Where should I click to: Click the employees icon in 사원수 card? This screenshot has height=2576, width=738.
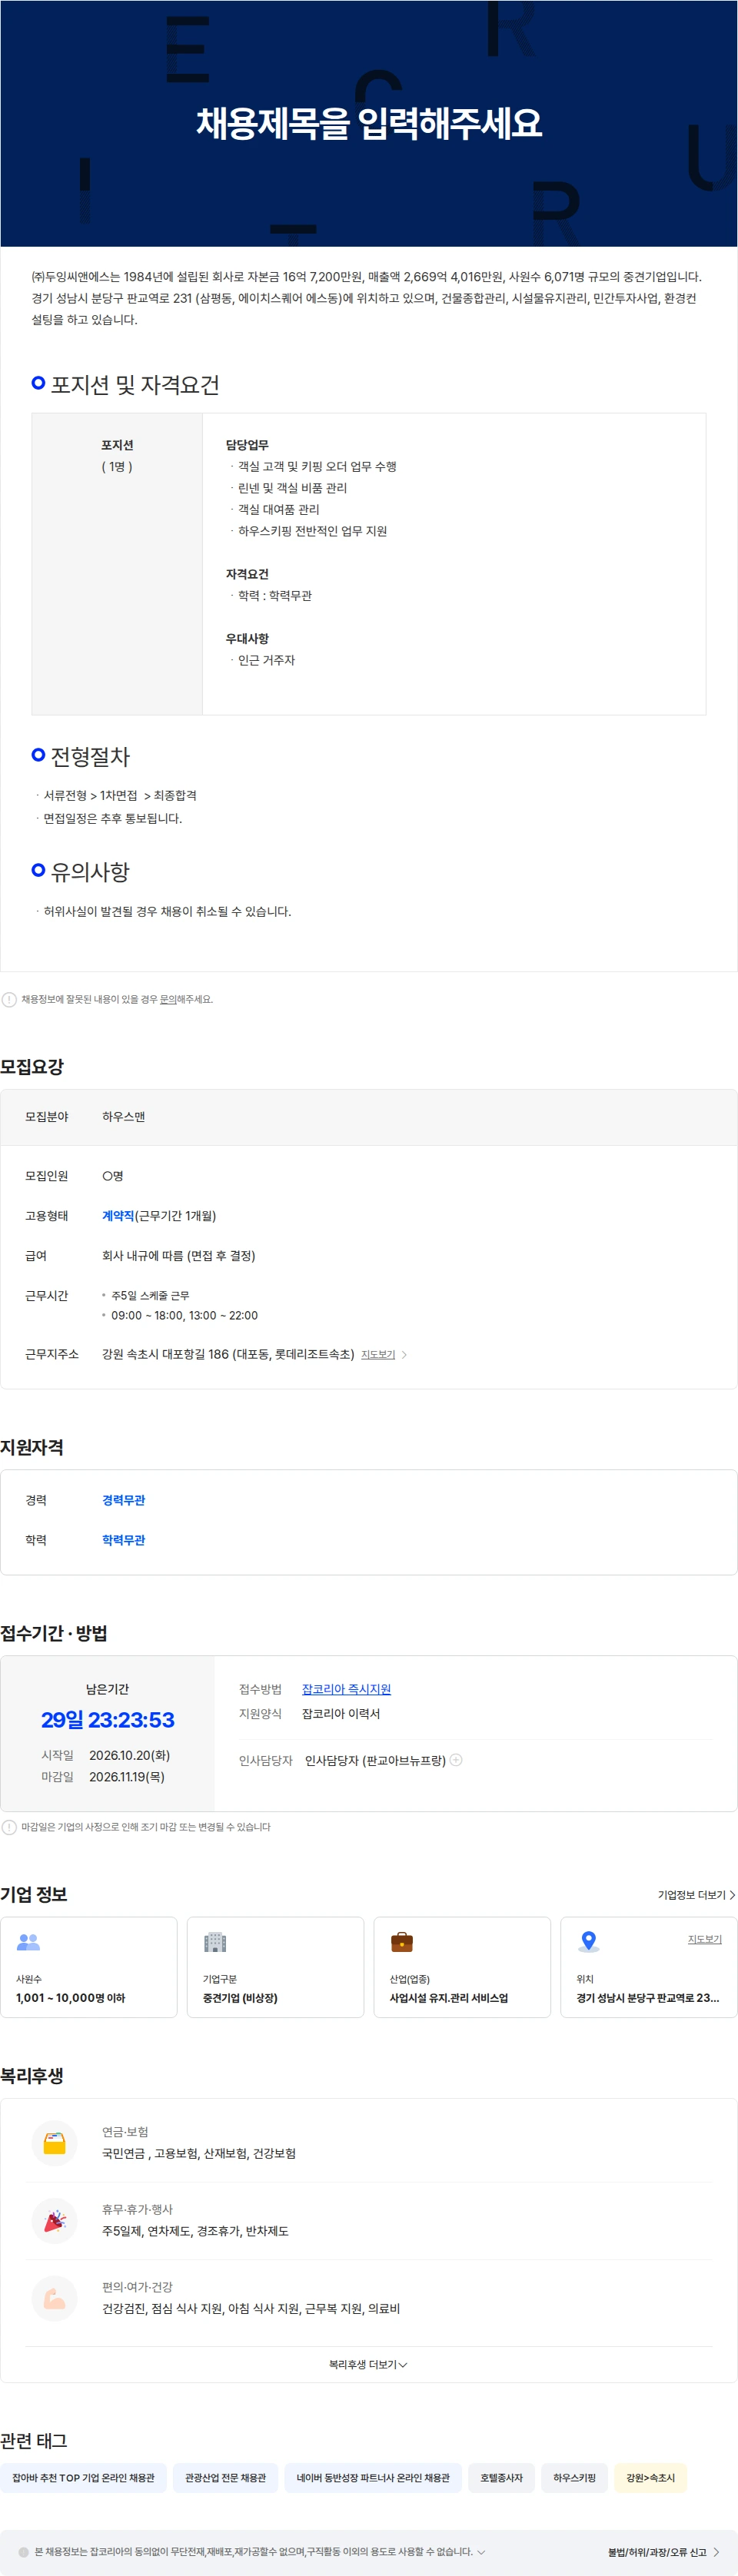coord(28,1942)
